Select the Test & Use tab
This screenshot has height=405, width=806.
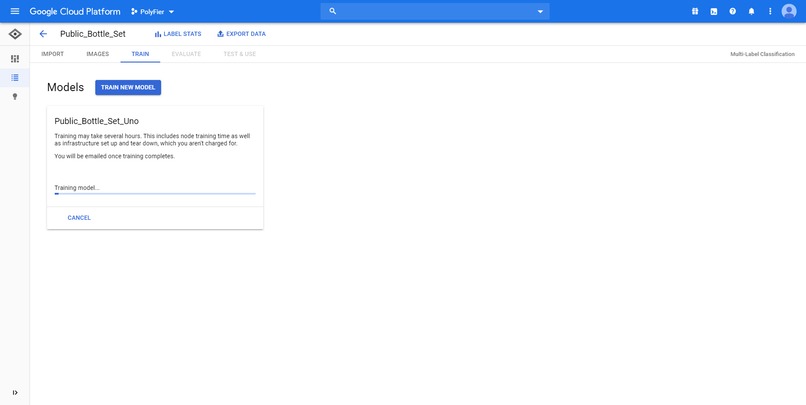pos(240,54)
